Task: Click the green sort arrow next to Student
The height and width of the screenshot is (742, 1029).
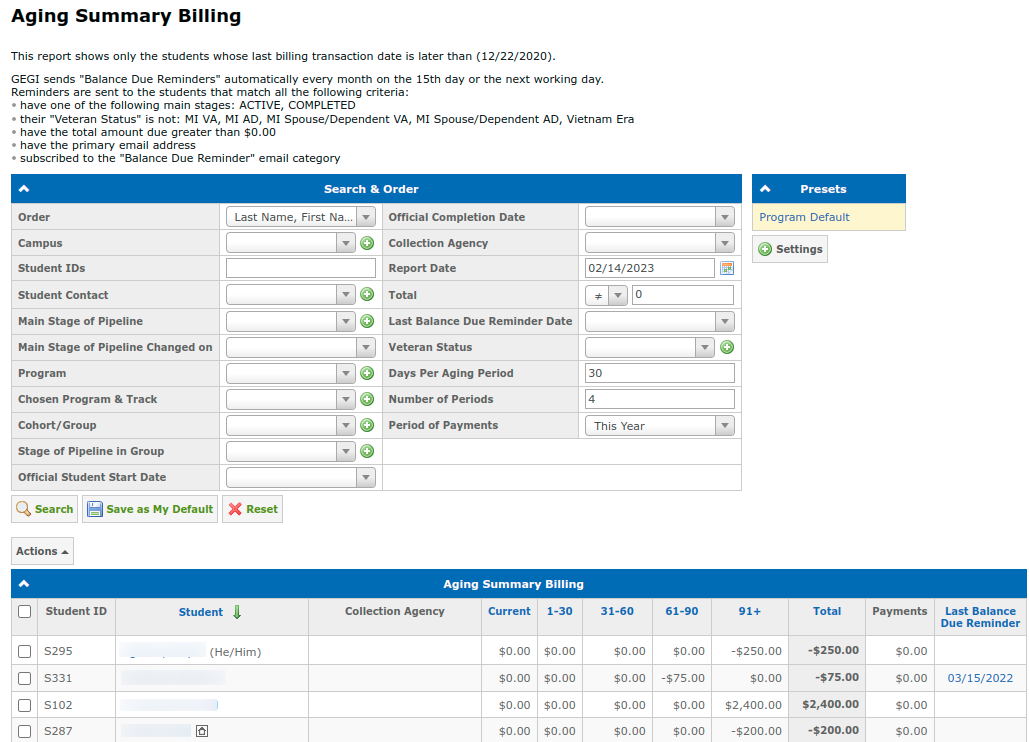Action: click(237, 612)
